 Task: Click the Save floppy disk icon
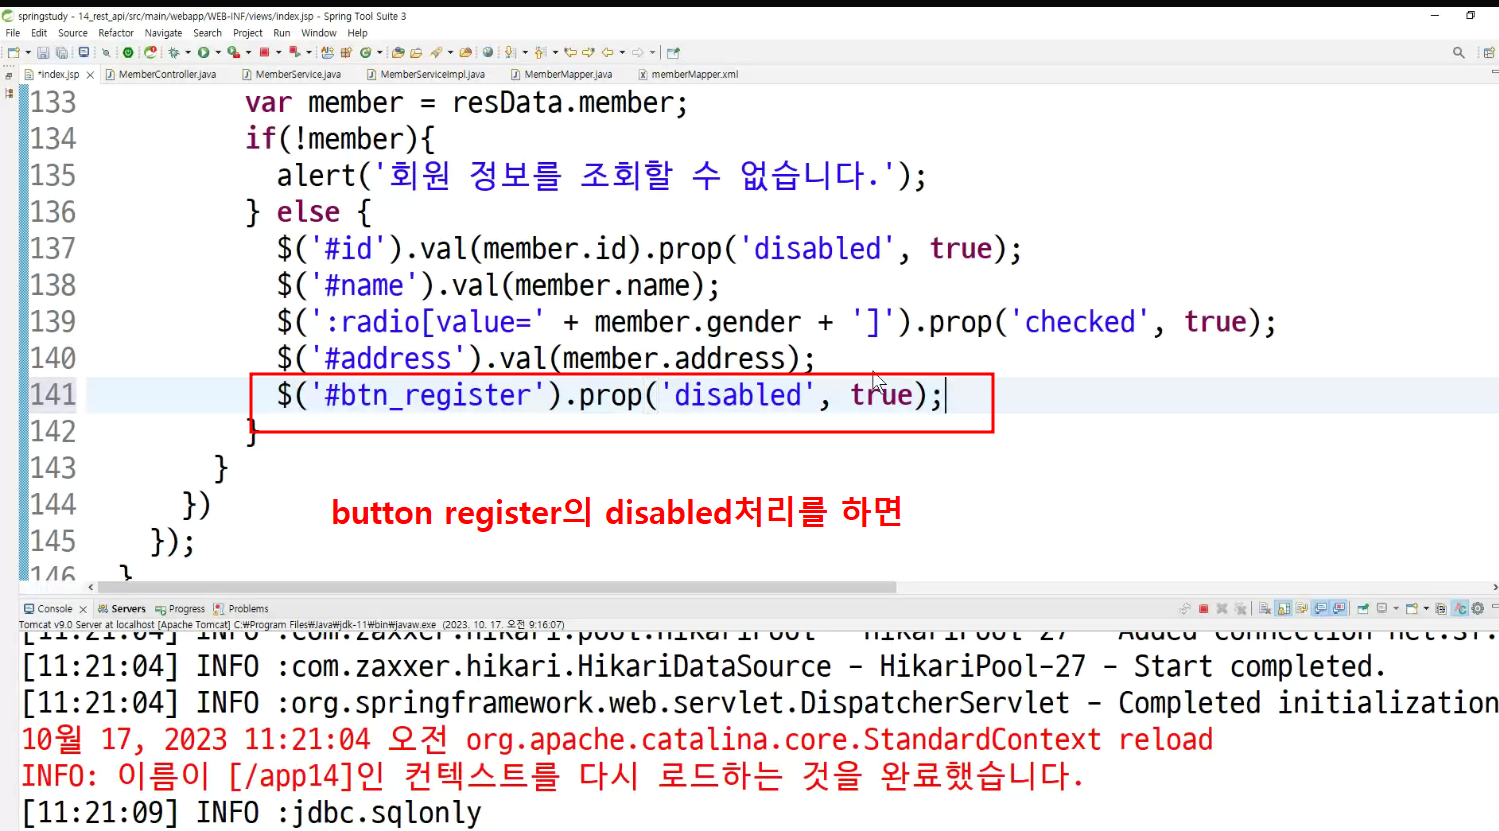[x=43, y=52]
